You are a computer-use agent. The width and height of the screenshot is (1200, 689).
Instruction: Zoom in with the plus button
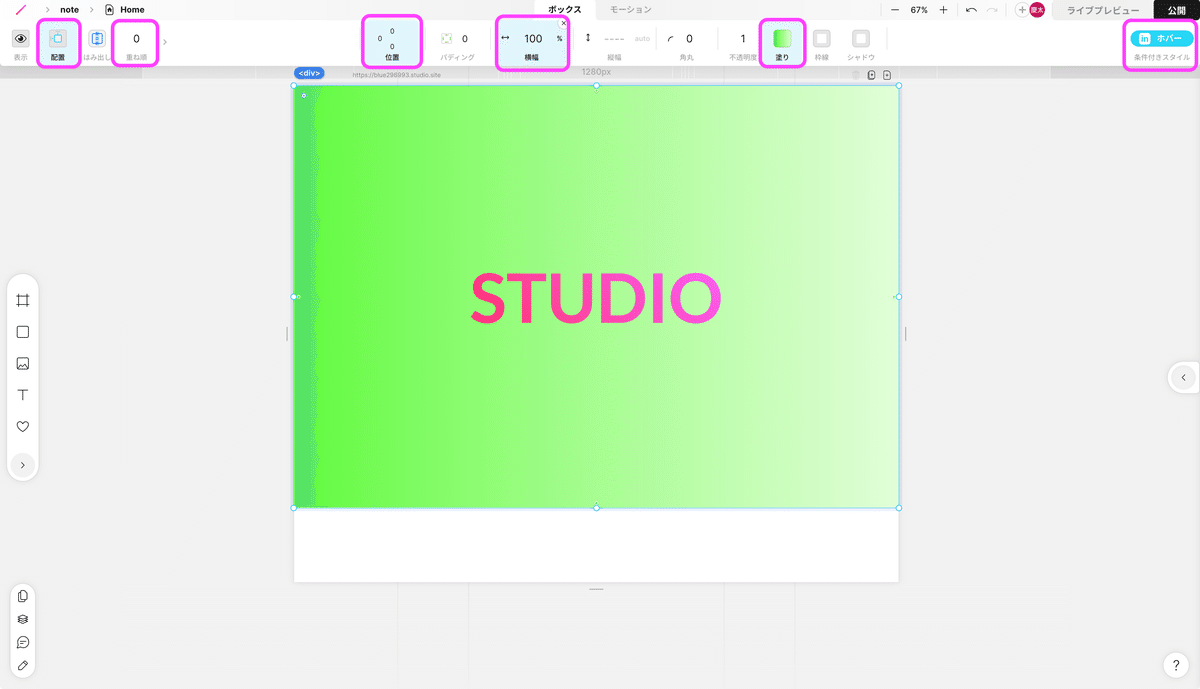click(x=943, y=10)
